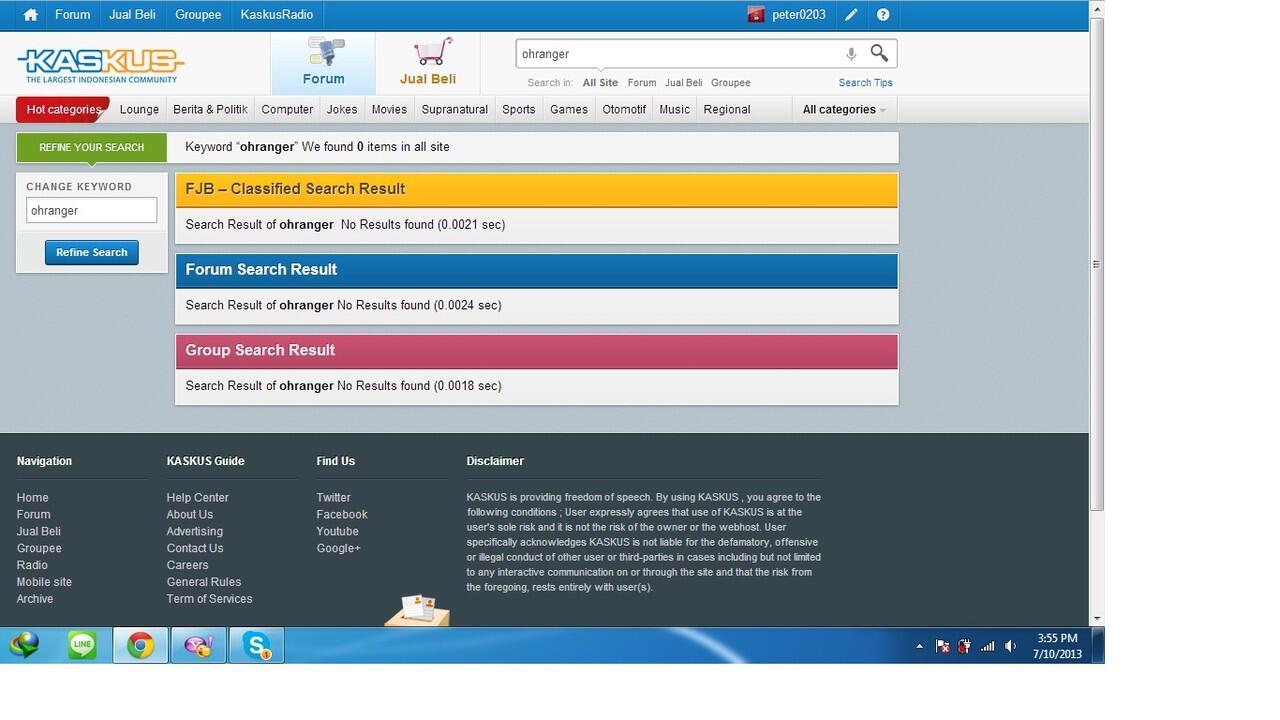This screenshot has width=1280, height=720.
Task: Click the magnifier search icon
Action: (x=879, y=53)
